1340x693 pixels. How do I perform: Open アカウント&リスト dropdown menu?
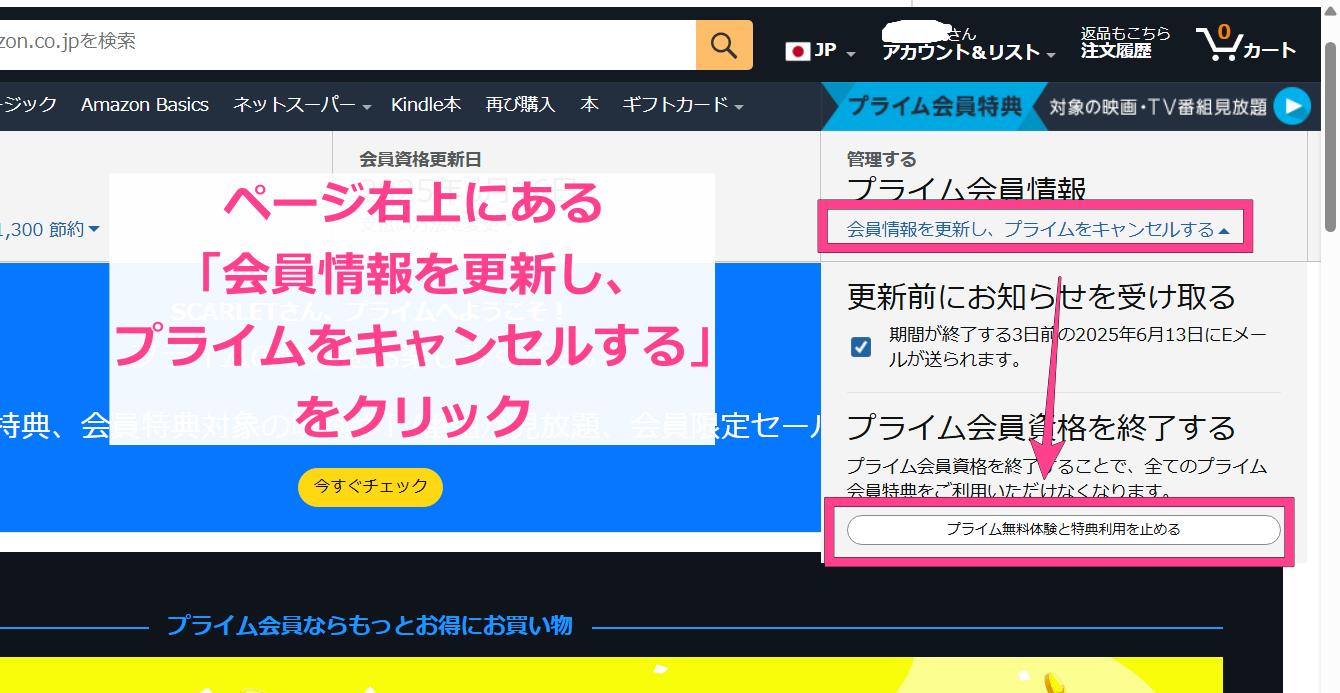point(968,44)
